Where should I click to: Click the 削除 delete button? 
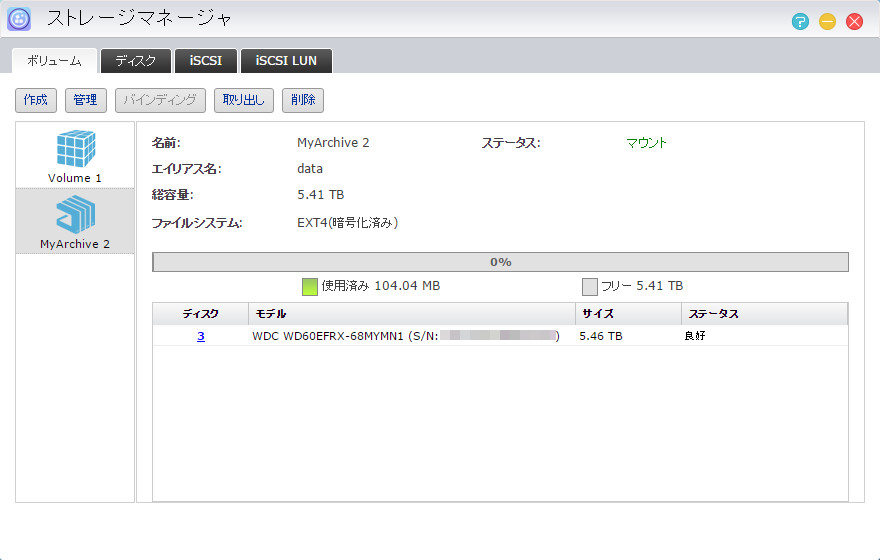(x=303, y=100)
